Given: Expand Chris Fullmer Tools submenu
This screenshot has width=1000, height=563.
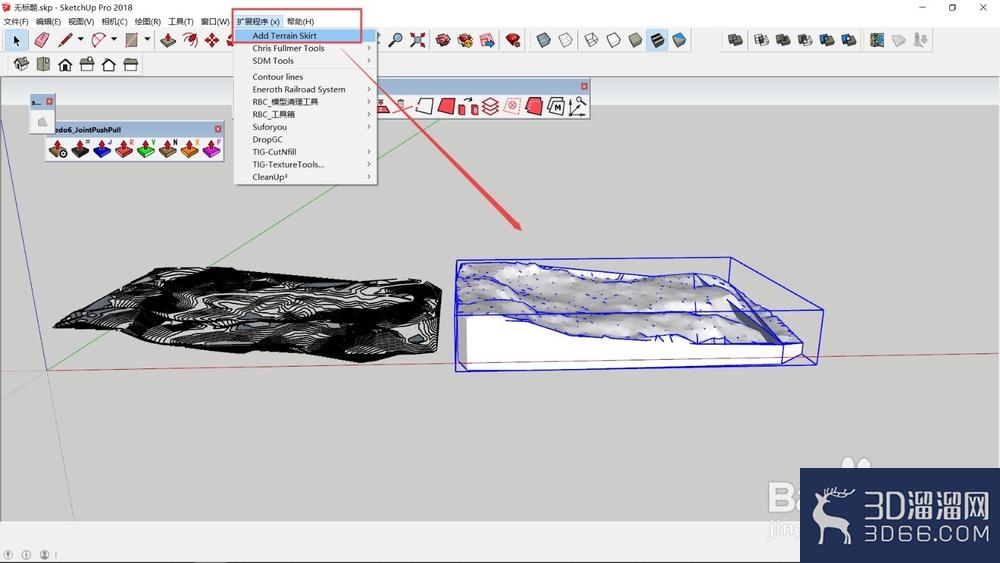Looking at the screenshot, I should point(305,48).
